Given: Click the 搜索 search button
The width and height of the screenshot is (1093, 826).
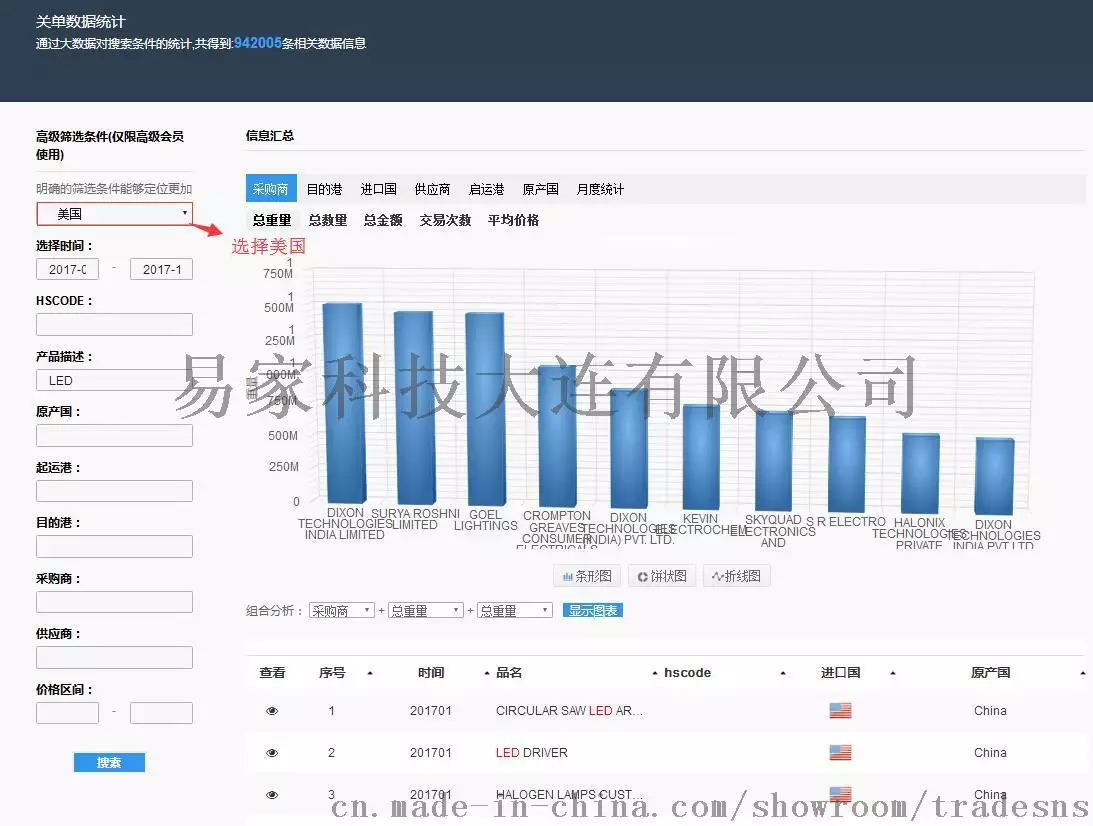Looking at the screenshot, I should pos(109,763).
